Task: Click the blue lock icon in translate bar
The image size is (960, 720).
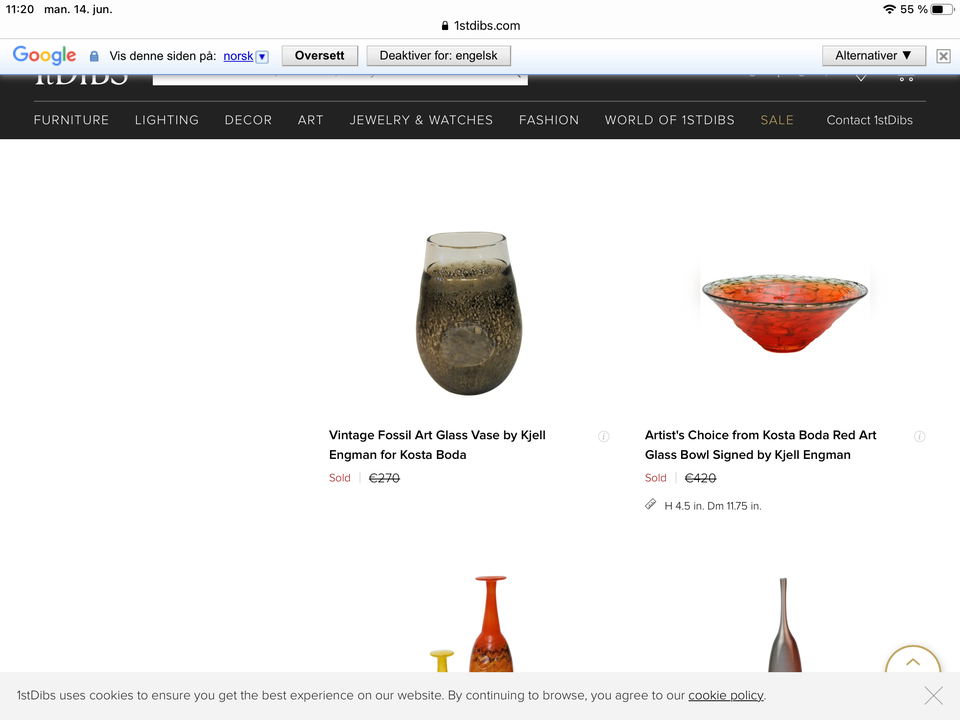Action: (x=94, y=56)
